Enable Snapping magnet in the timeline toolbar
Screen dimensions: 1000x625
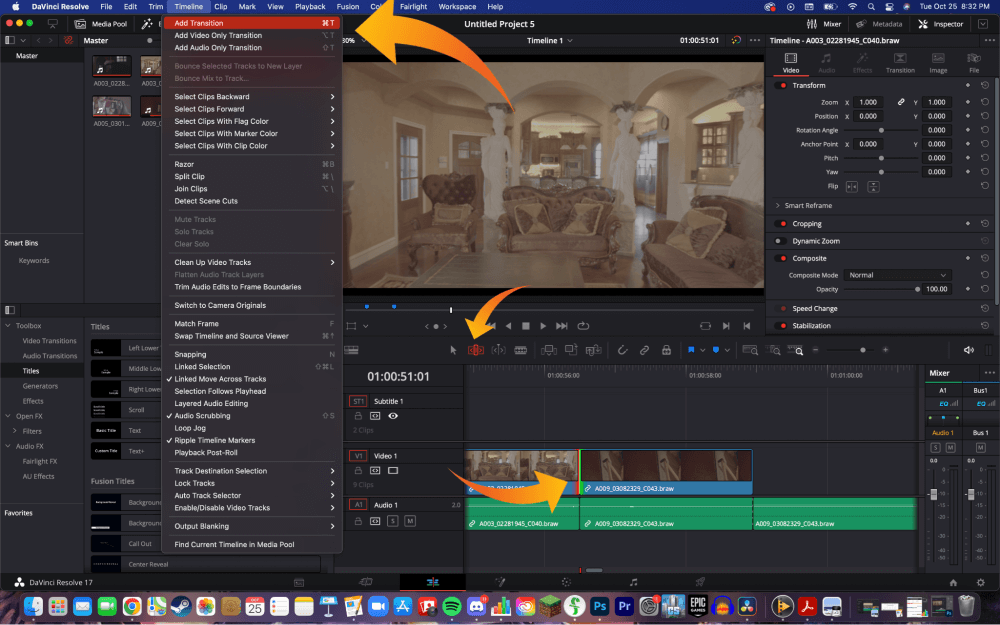pos(622,349)
